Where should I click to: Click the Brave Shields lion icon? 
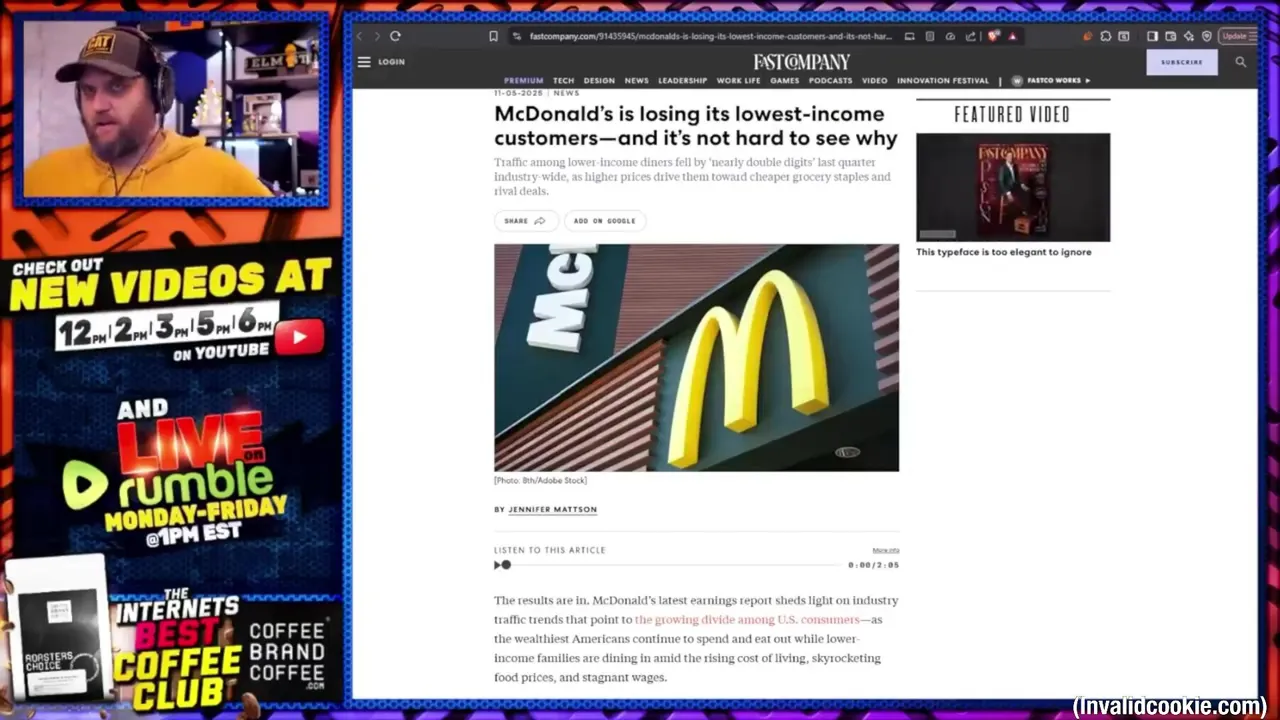coord(993,36)
